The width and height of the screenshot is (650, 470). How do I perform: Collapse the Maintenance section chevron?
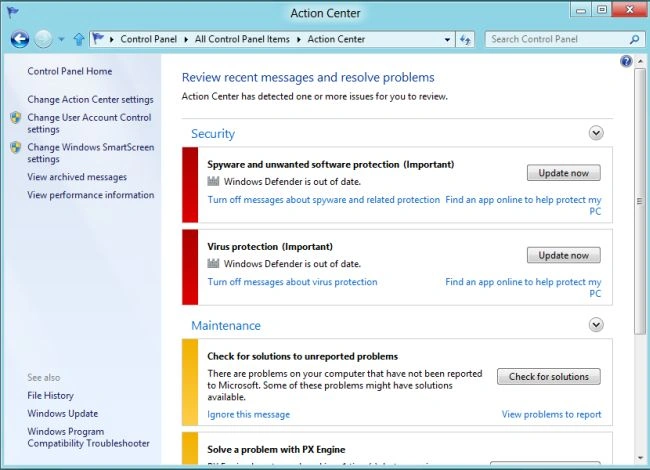(596, 325)
